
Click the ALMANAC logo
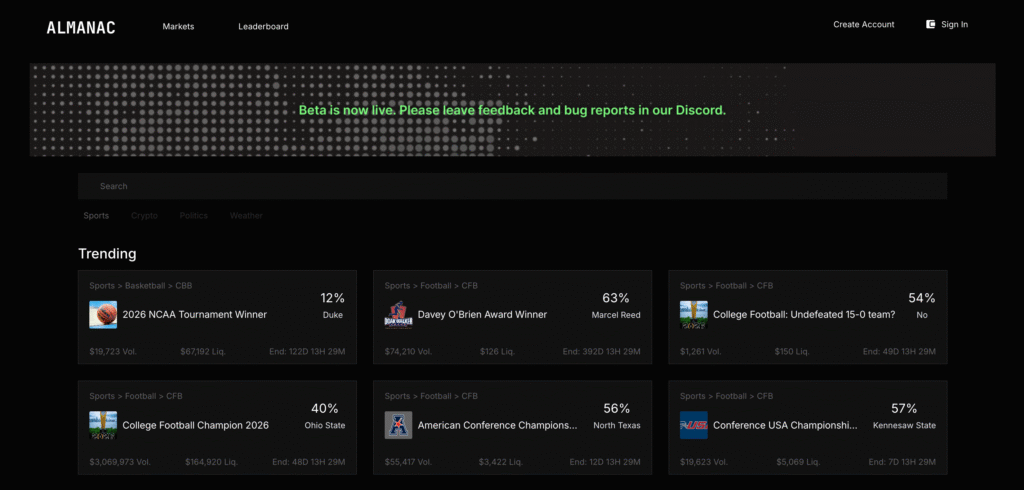pos(81,27)
